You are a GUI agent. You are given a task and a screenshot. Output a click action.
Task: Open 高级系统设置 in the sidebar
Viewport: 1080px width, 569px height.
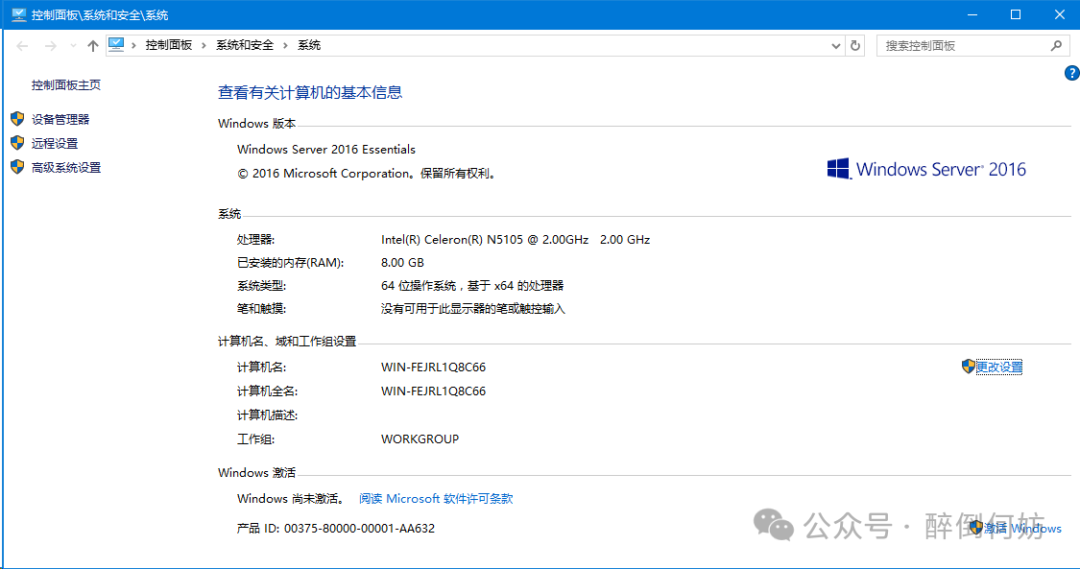click(66, 168)
